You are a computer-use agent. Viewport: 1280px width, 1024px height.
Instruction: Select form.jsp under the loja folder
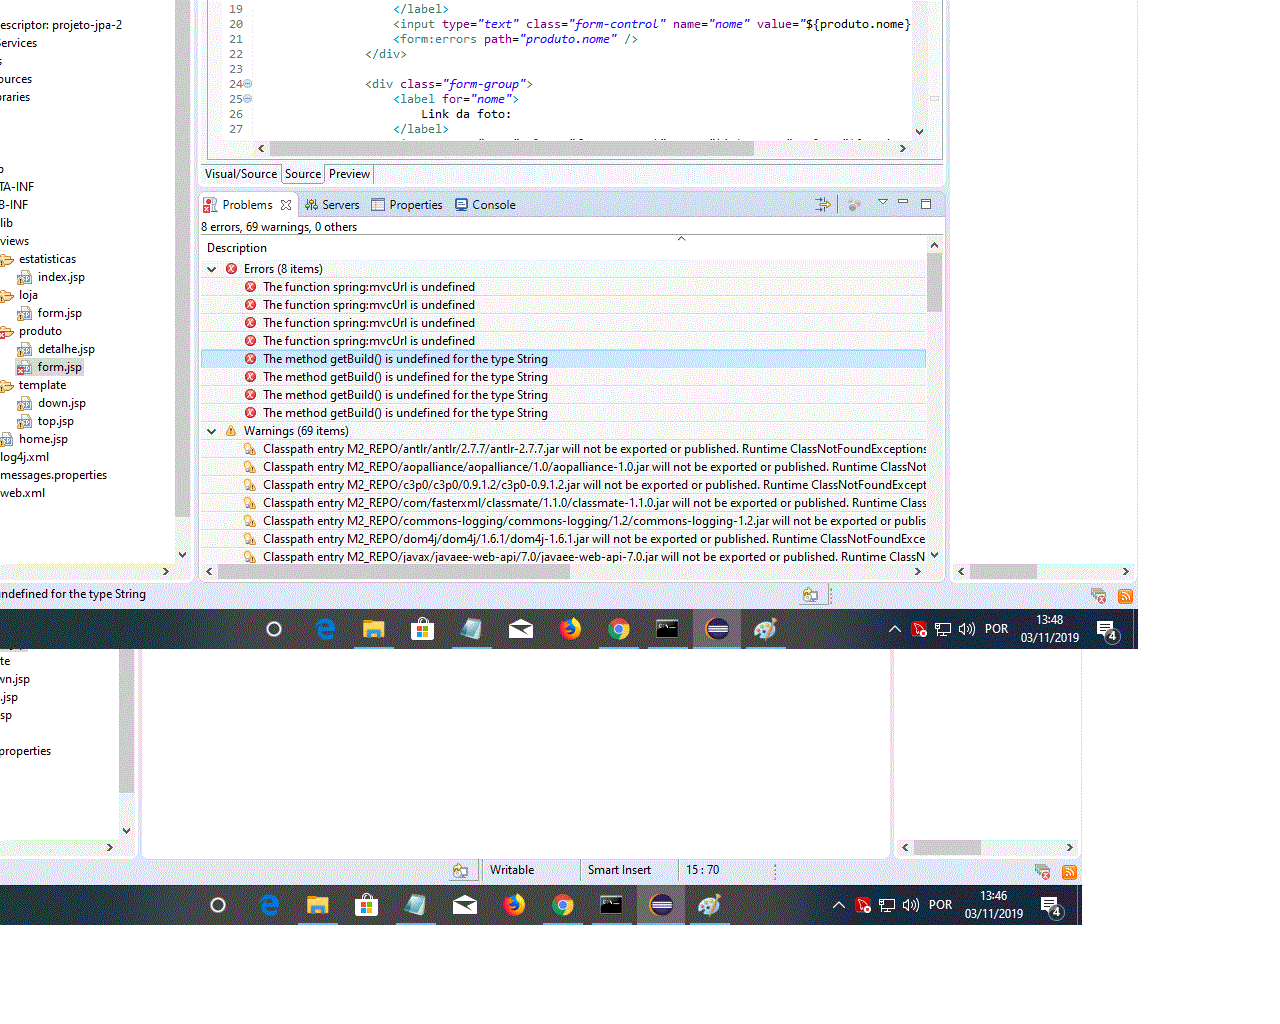click(60, 314)
